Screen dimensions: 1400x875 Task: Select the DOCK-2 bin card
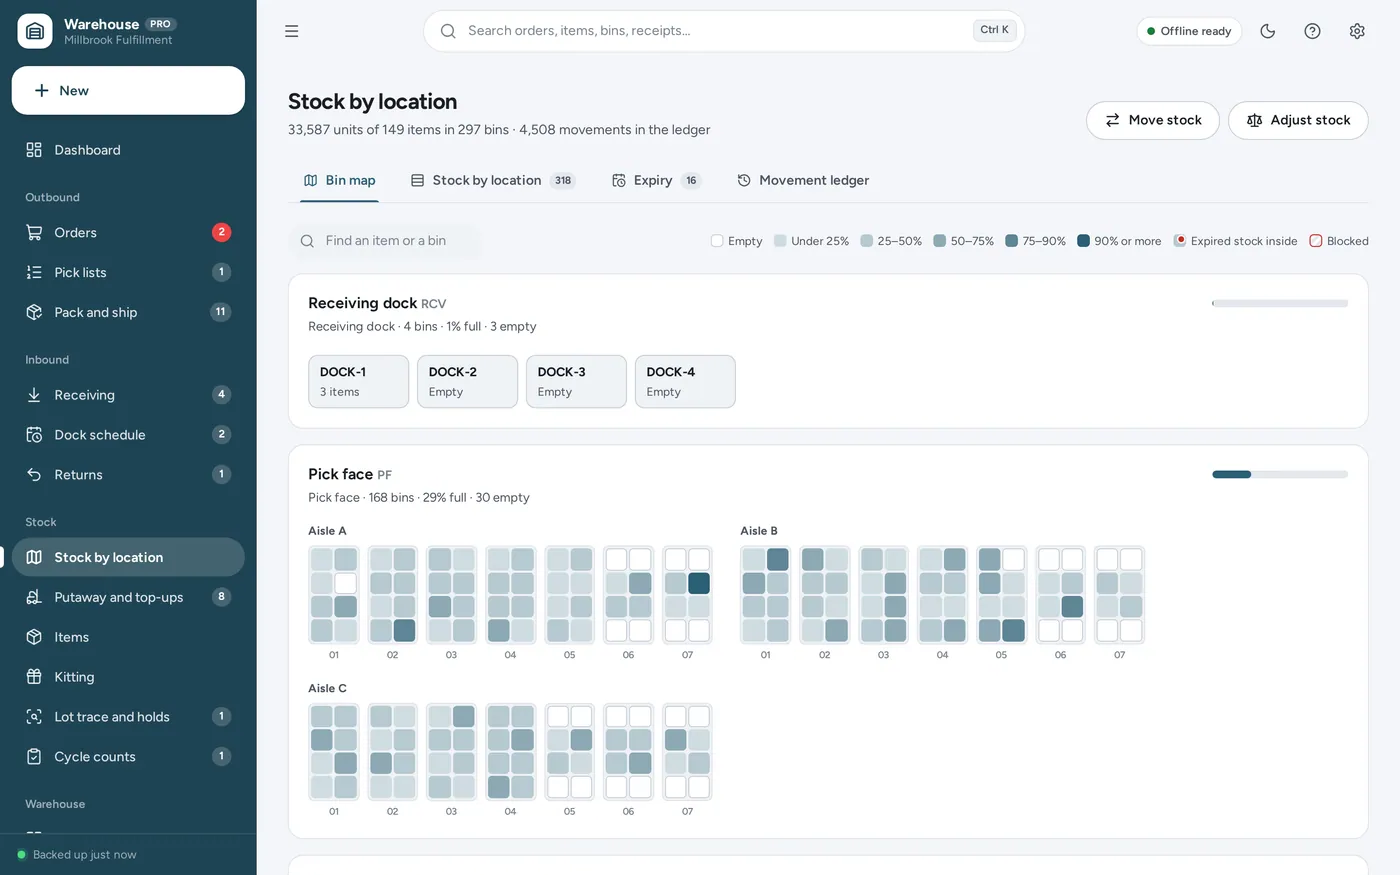[x=468, y=382]
